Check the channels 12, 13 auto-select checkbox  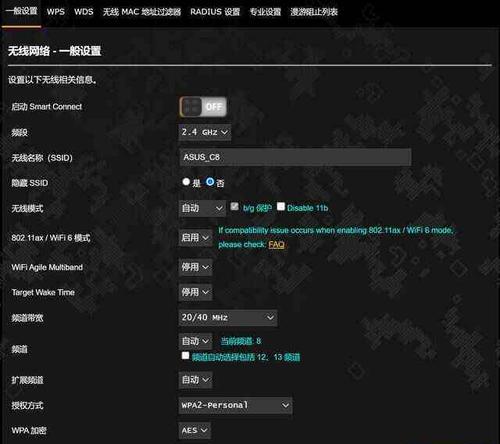point(185,355)
